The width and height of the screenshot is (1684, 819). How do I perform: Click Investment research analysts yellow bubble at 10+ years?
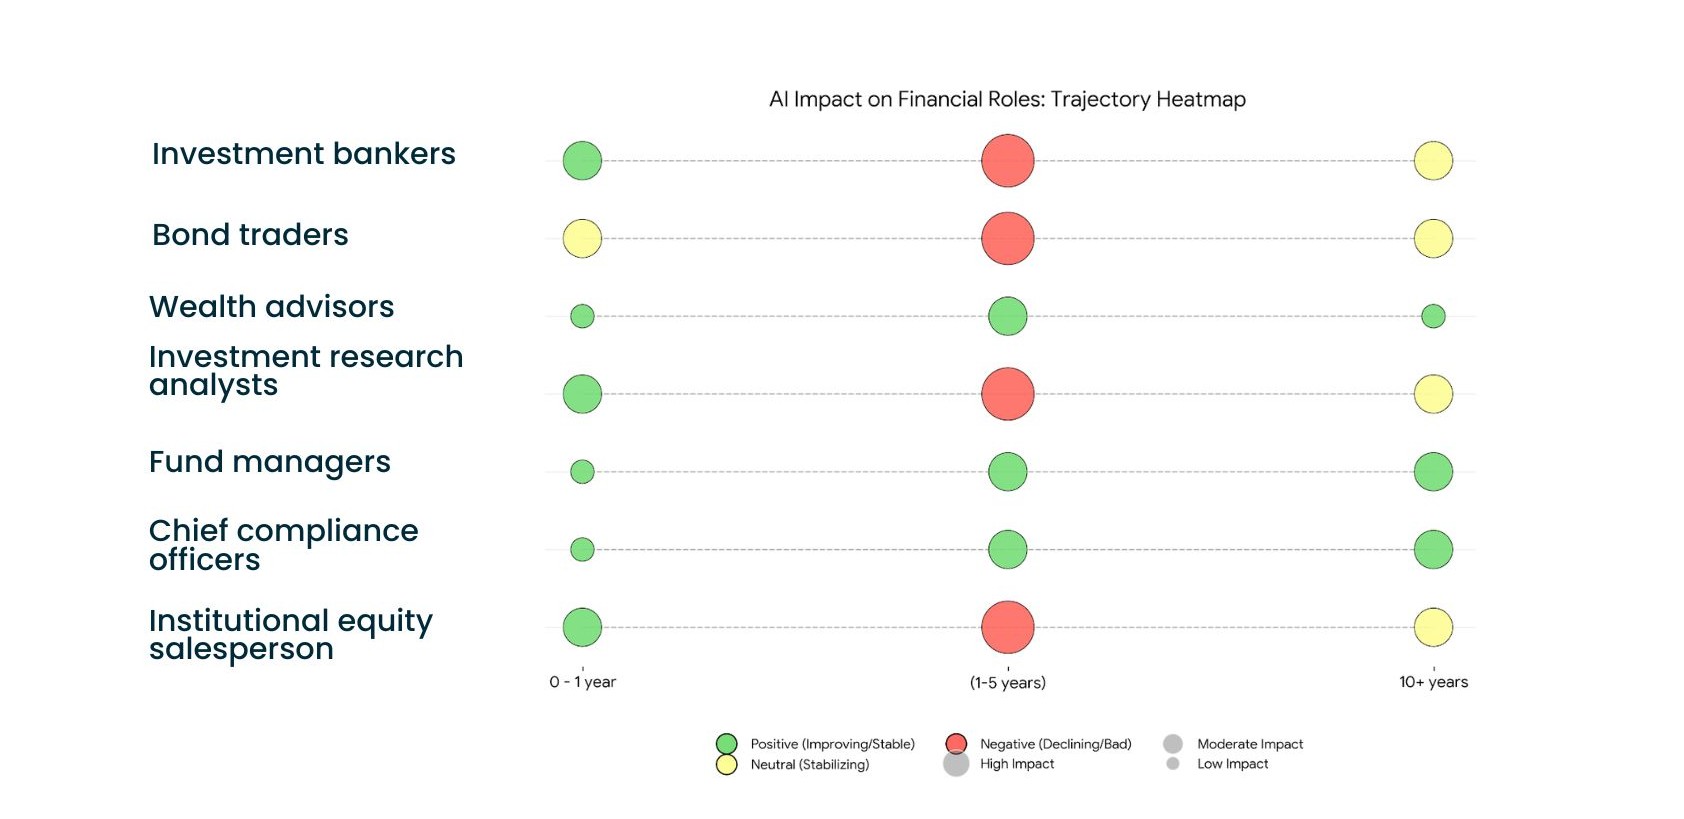point(1433,394)
